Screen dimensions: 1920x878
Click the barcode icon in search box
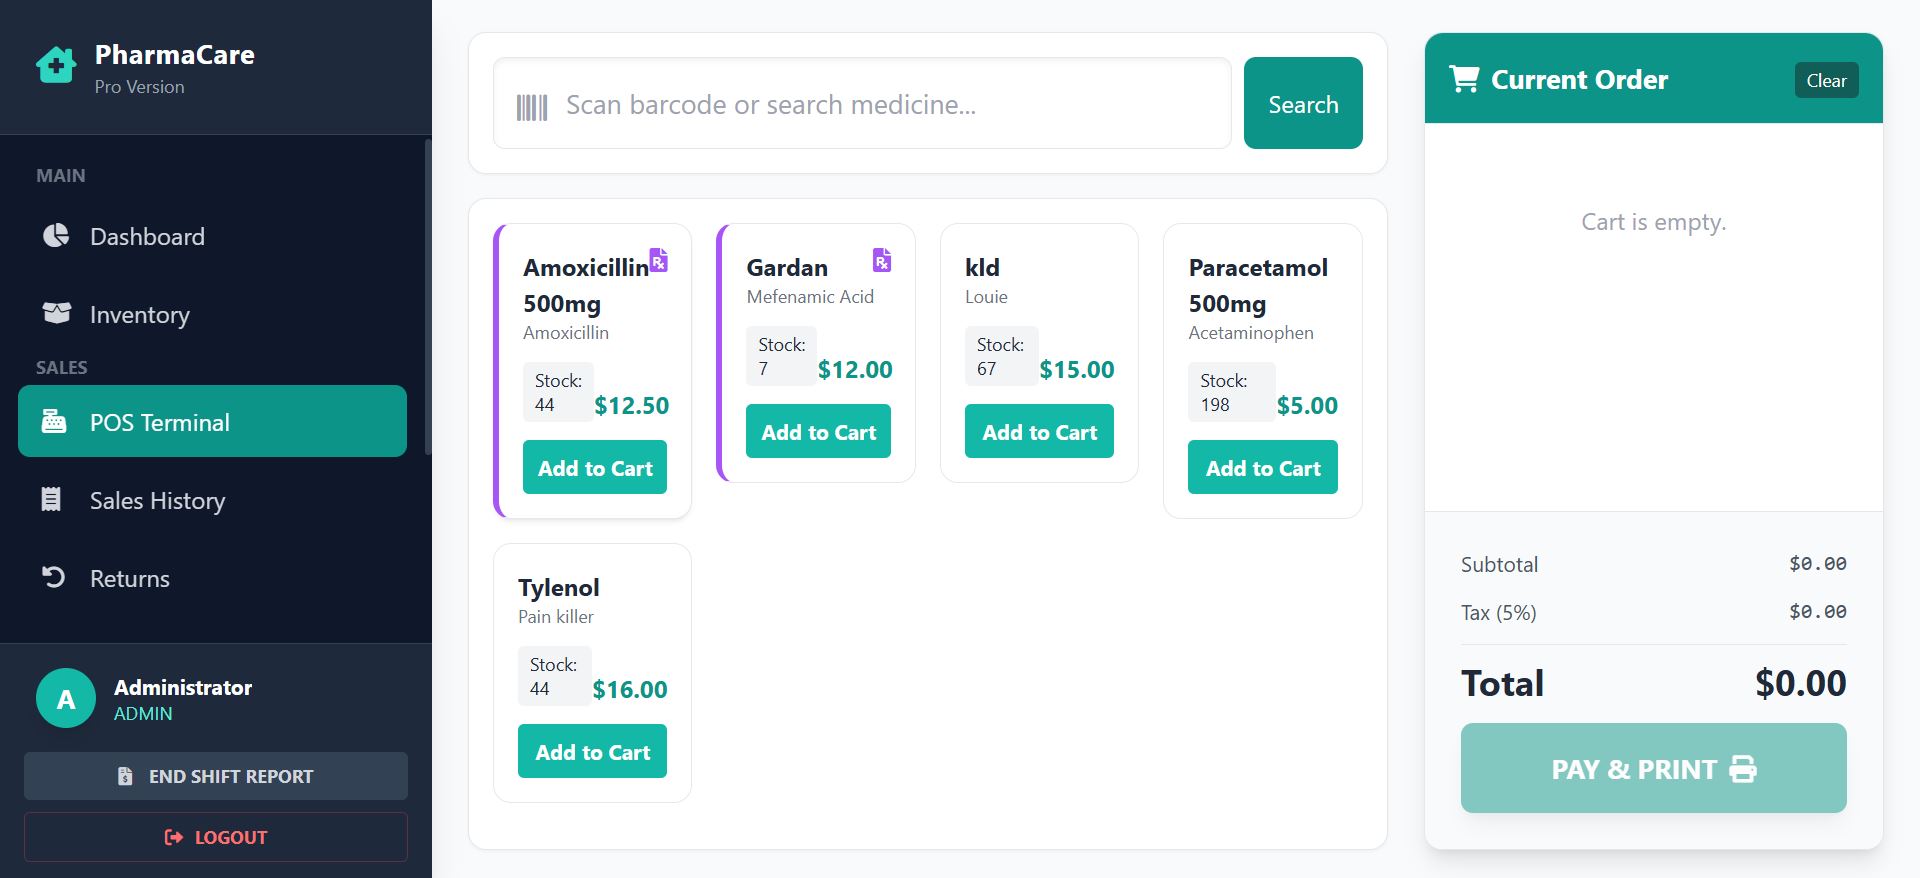point(532,107)
